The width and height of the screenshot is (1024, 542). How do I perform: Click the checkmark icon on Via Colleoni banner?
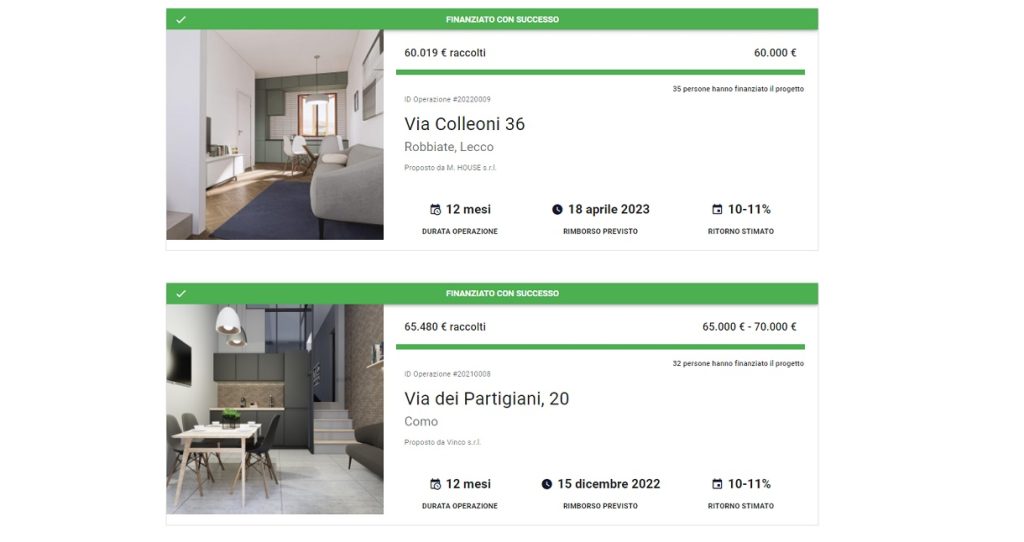181,20
